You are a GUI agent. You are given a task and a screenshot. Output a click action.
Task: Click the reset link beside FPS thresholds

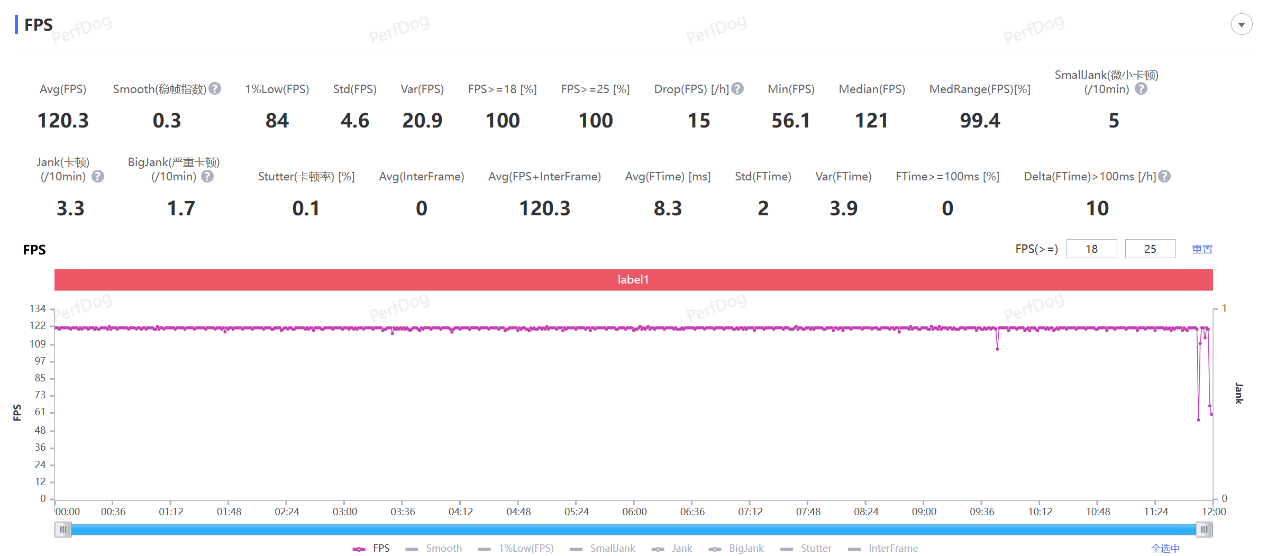(x=1201, y=249)
